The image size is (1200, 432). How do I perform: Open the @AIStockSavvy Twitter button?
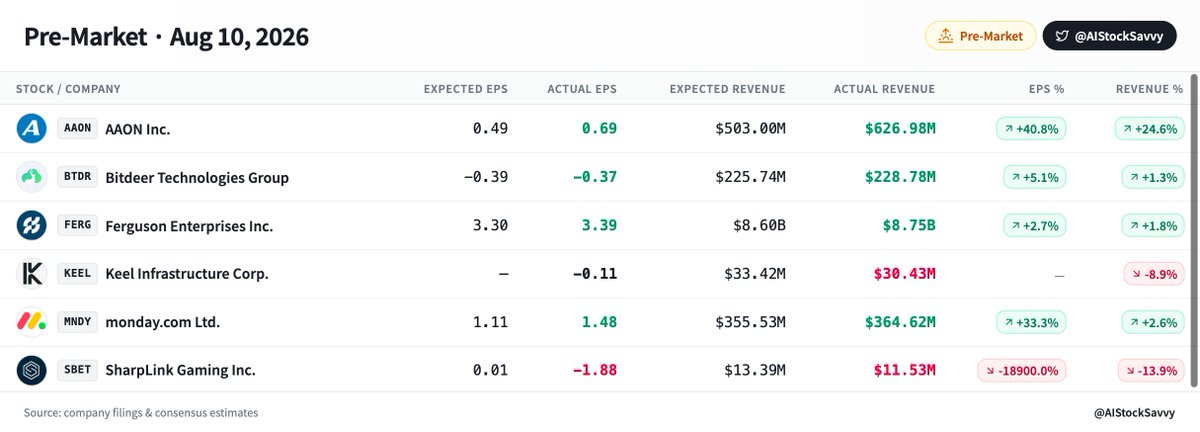pyautogui.click(x=1112, y=36)
